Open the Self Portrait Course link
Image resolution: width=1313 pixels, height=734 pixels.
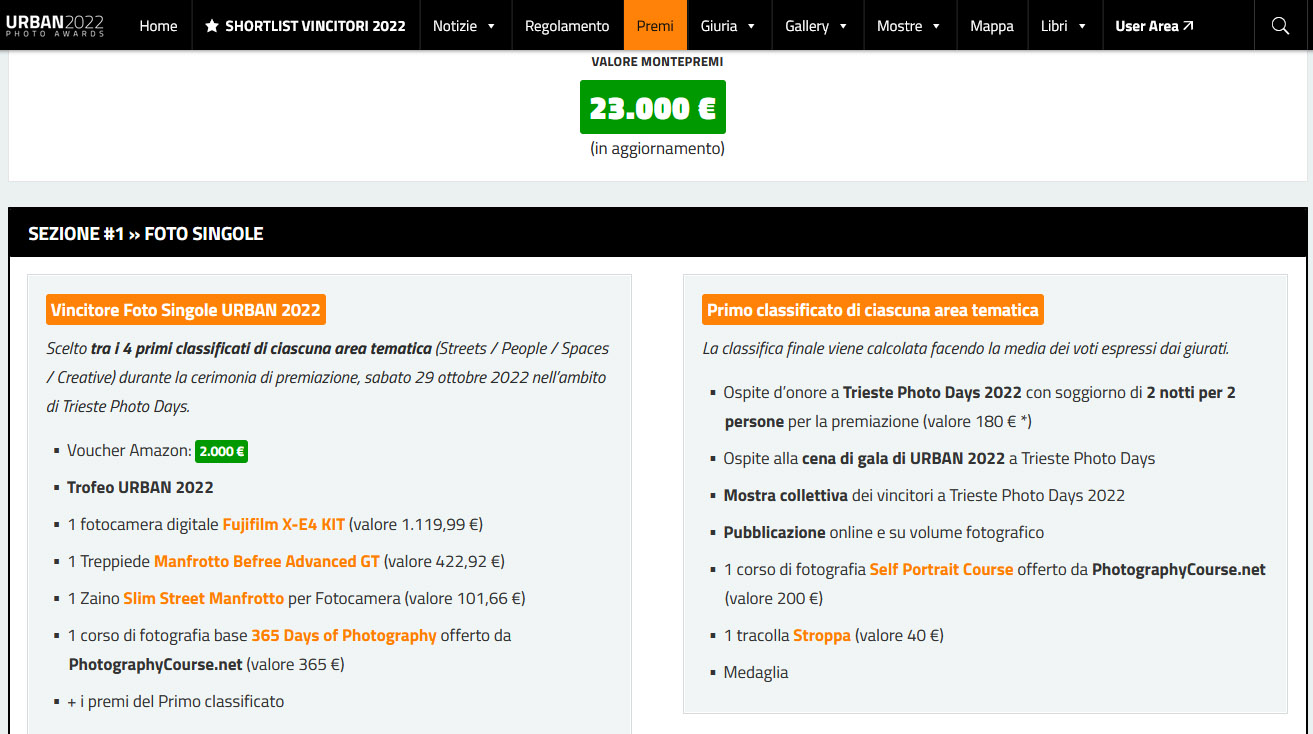(x=942, y=569)
